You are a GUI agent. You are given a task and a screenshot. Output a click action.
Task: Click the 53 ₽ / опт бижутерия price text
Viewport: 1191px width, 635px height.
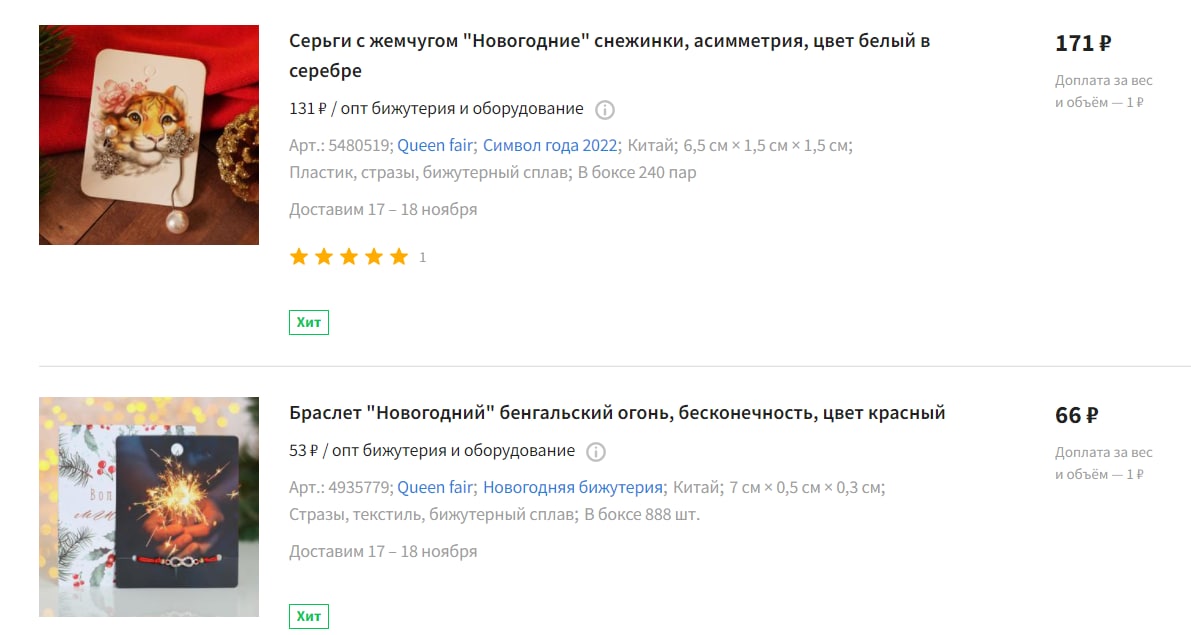[431, 450]
